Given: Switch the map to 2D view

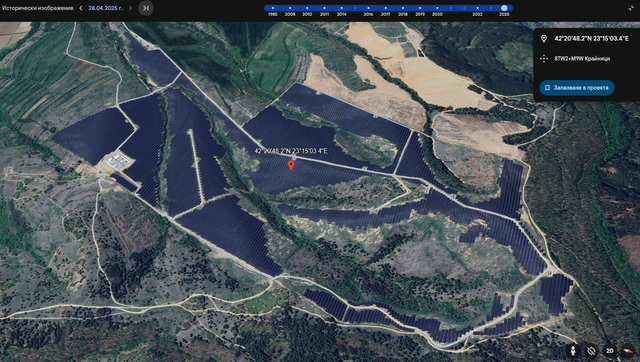Looking at the screenshot, I should 609,351.
